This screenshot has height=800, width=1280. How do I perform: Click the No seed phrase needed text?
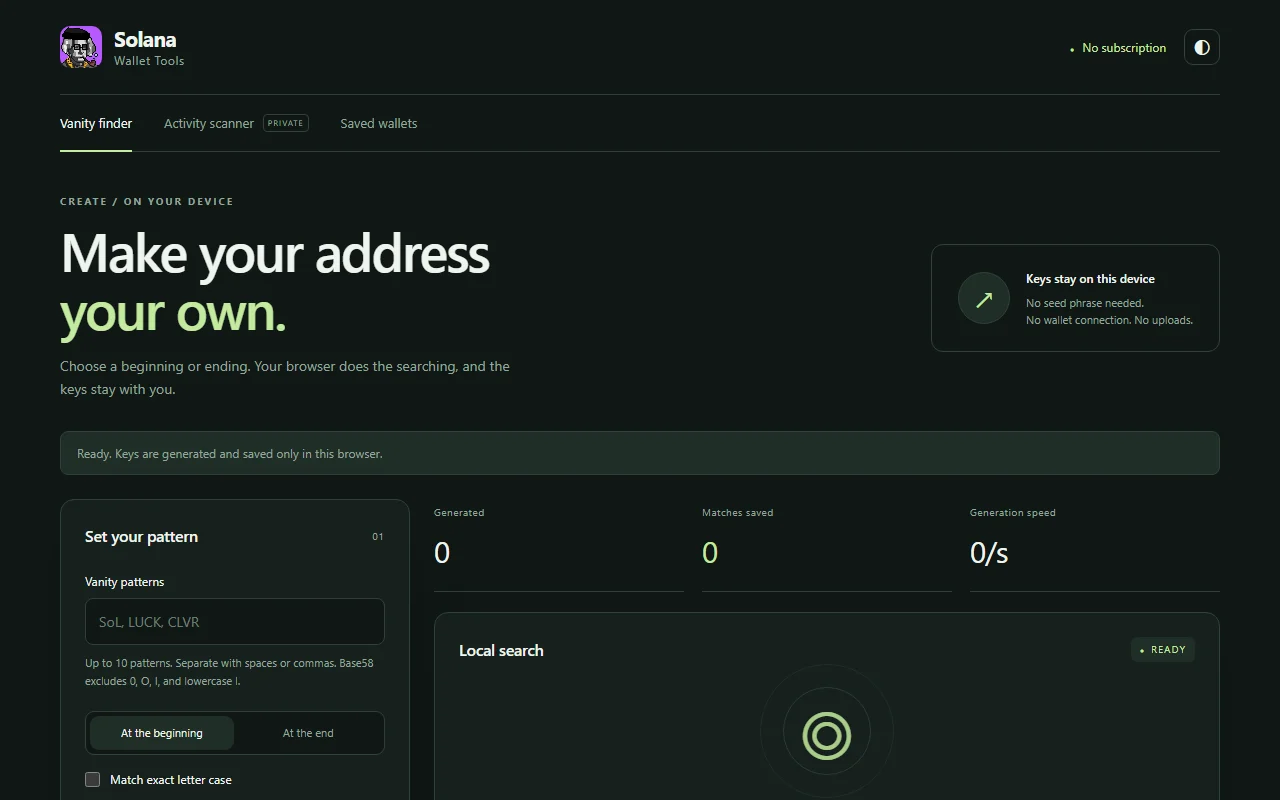point(1085,303)
